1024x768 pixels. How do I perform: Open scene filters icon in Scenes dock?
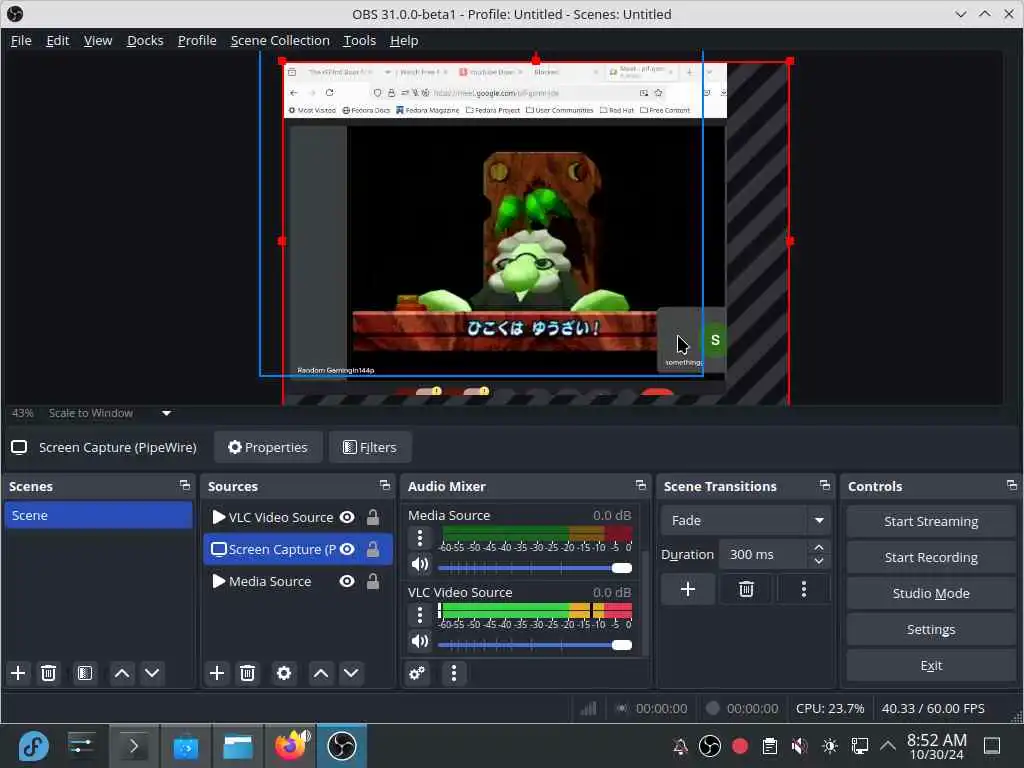pos(84,673)
